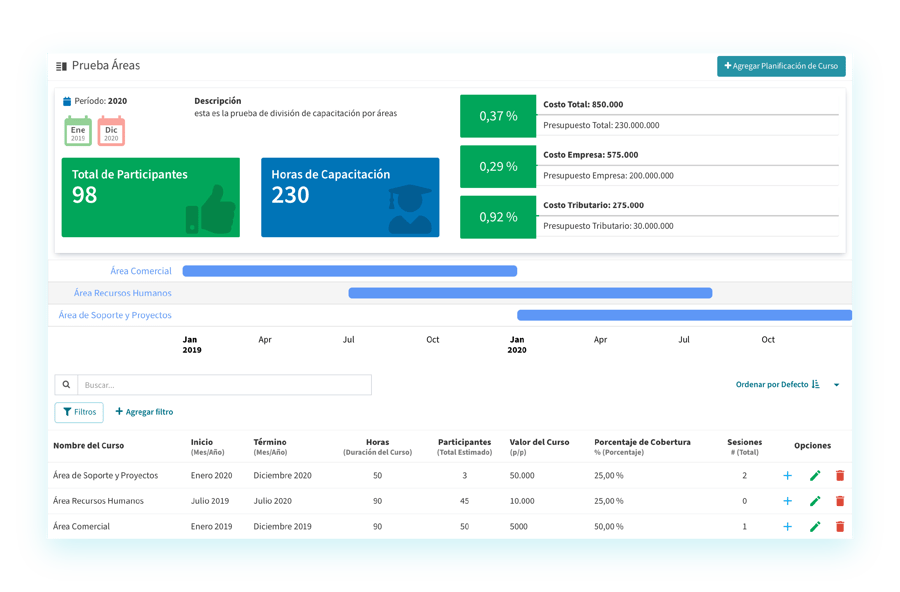The height and width of the screenshot is (592, 900).
Task: Click the plus icon in Área Comercial row
Action: tap(787, 526)
